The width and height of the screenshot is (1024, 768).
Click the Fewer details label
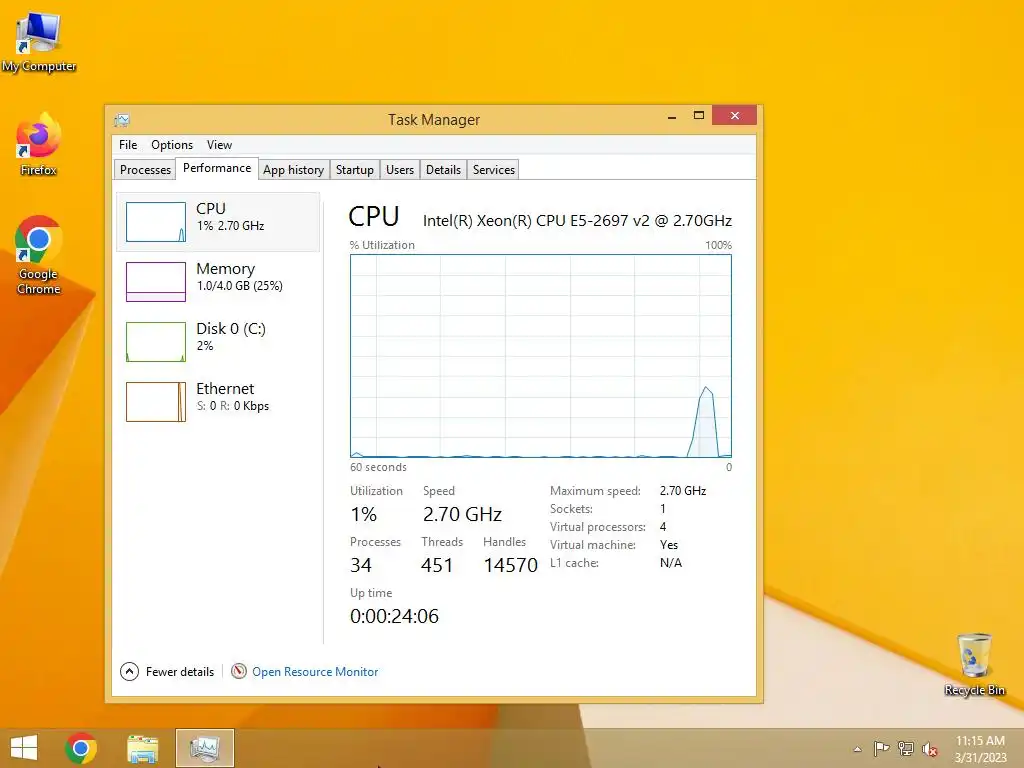(180, 671)
